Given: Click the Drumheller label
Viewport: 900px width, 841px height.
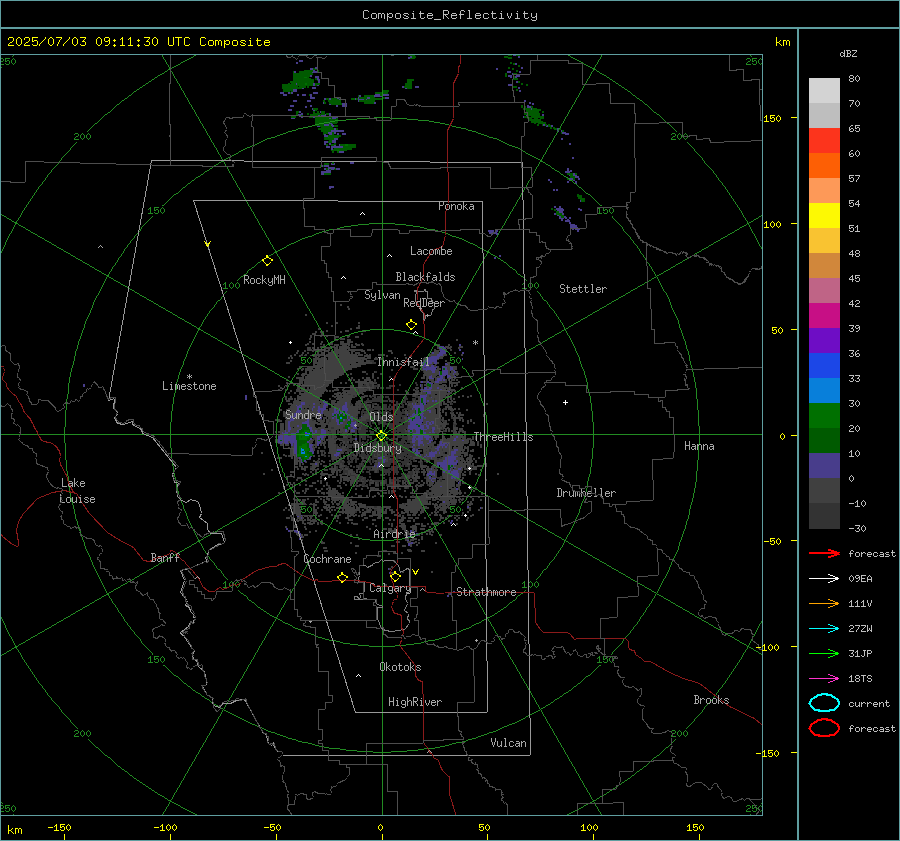Looking at the screenshot, I should 586,493.
